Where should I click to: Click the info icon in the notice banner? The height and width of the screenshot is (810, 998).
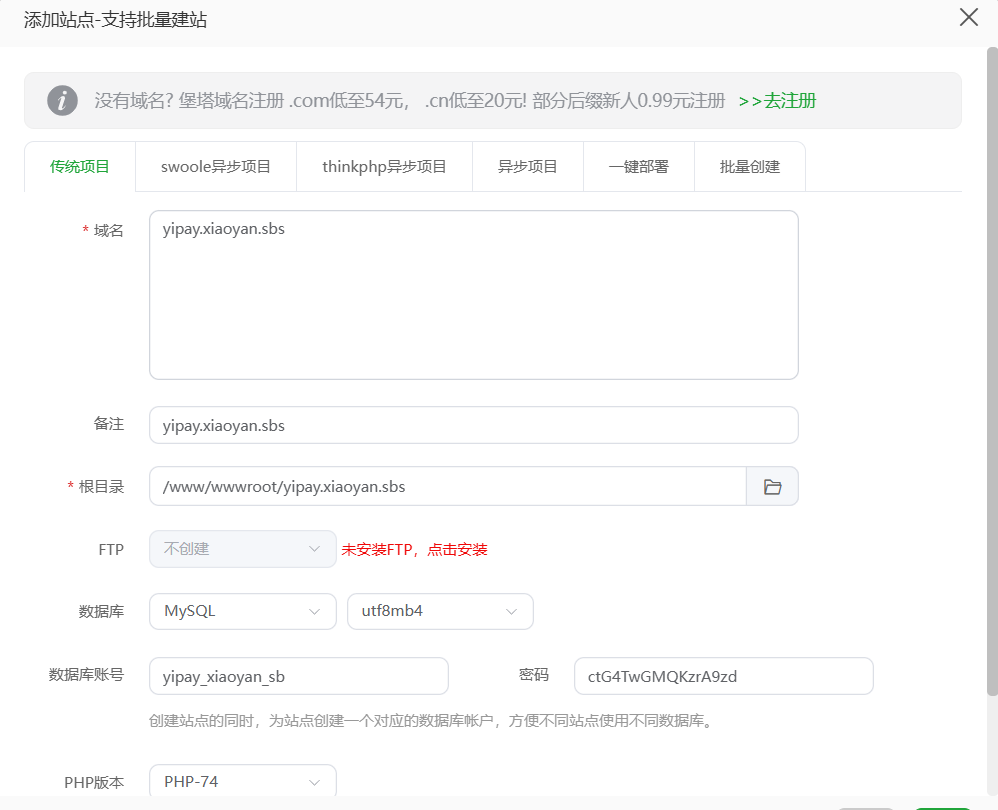tap(62, 101)
